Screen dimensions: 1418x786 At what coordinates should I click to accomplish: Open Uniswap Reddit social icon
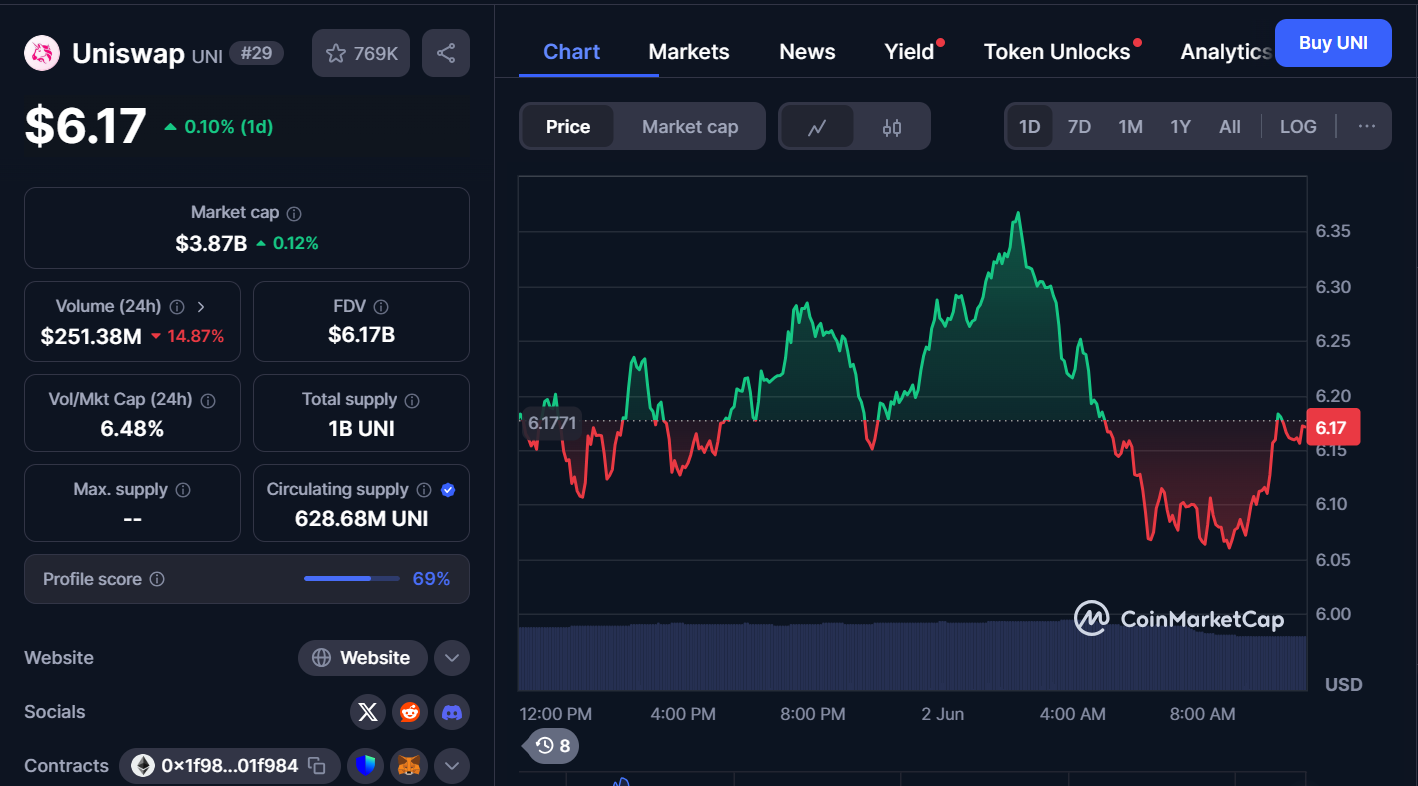[410, 712]
